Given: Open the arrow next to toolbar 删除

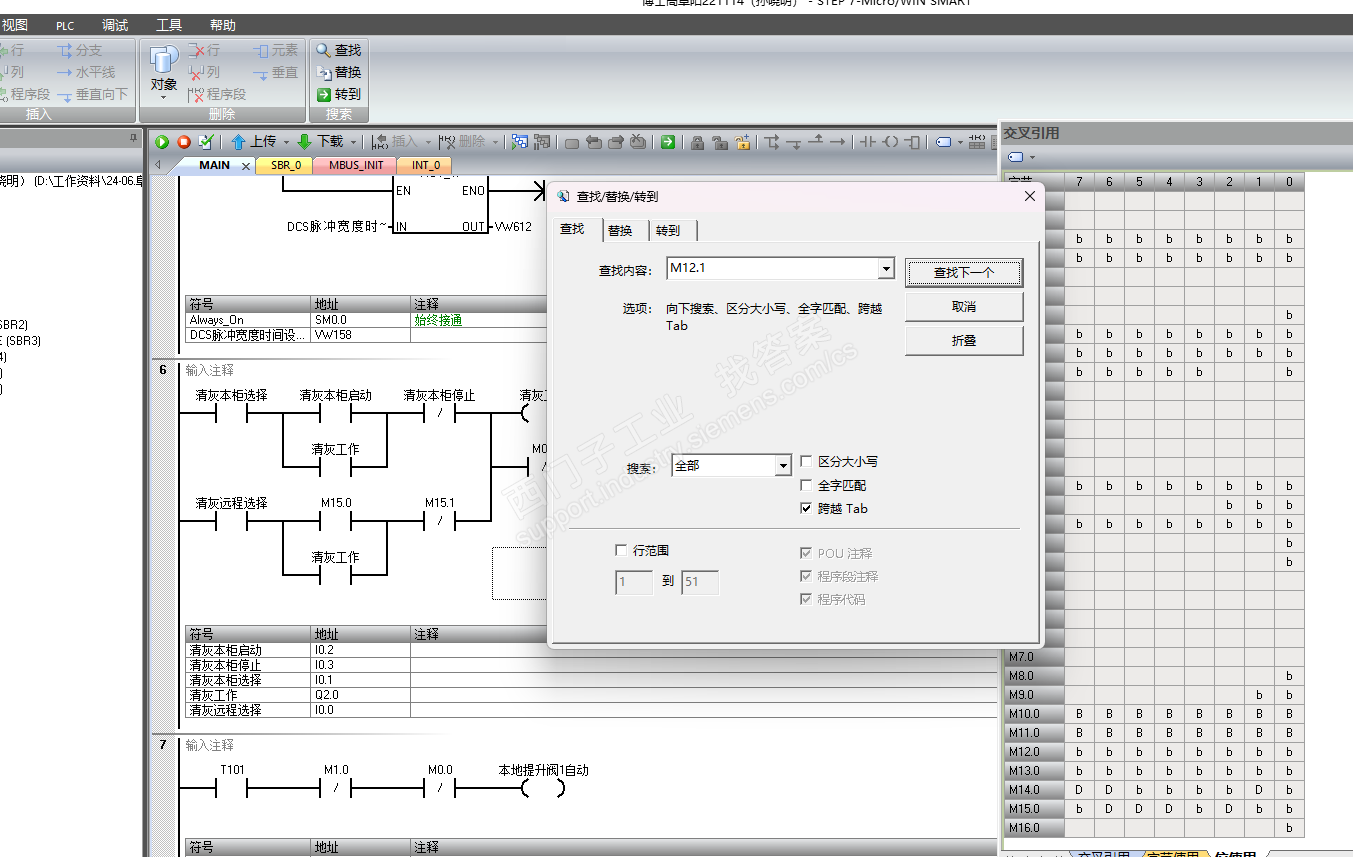Looking at the screenshot, I should click(494, 142).
